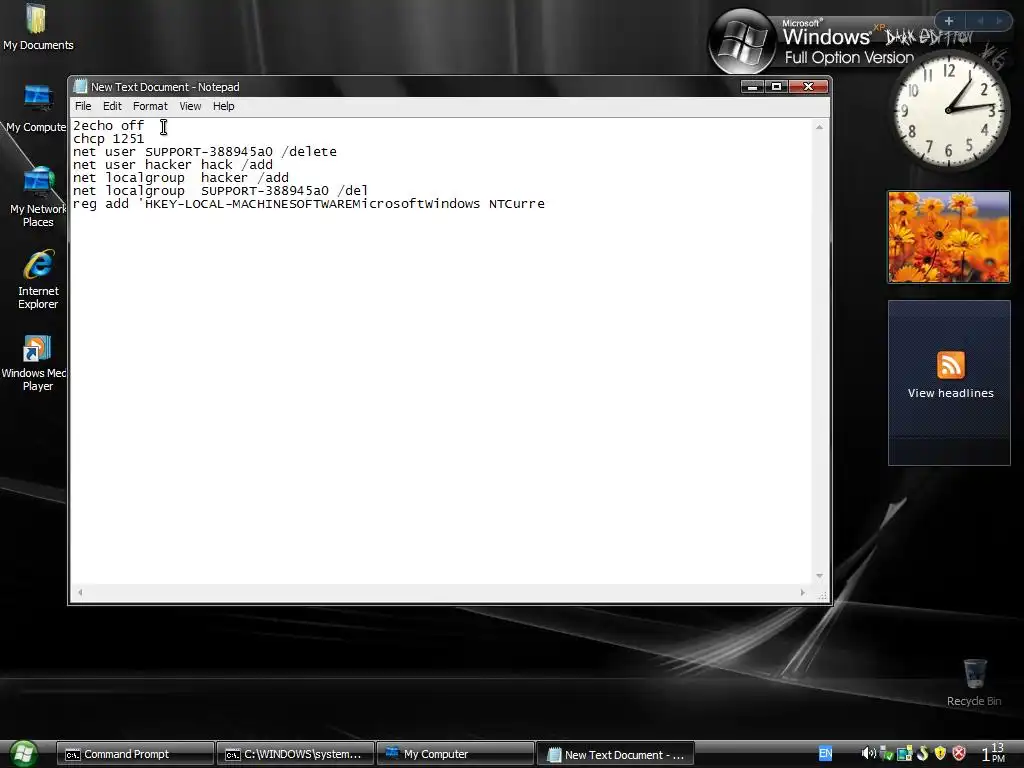Screen dimensions: 1024x768
Task: Click the View headlines link
Action: (950, 393)
